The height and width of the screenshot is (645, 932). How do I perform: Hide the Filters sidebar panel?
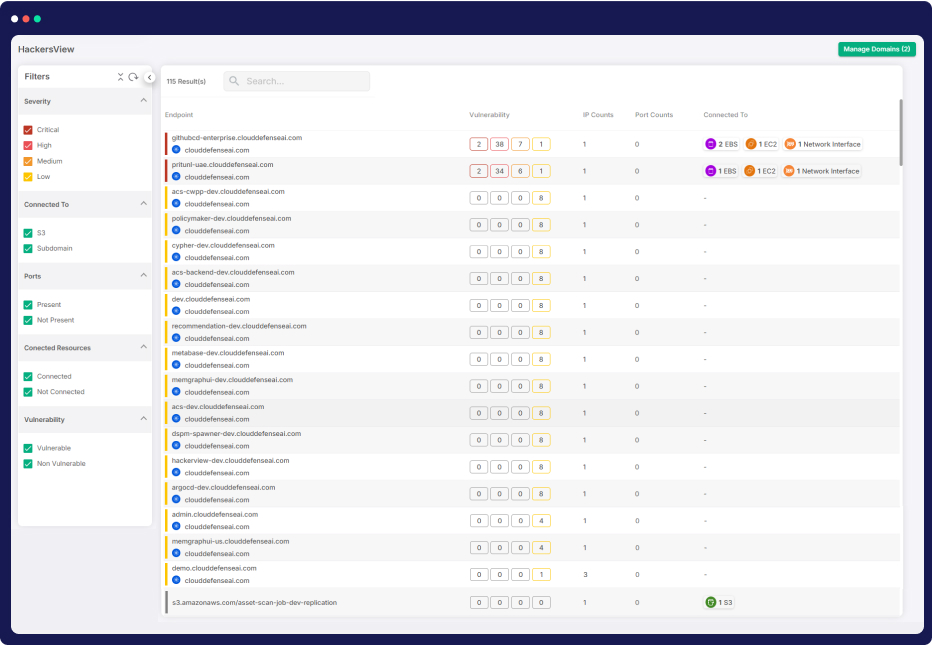[x=149, y=77]
